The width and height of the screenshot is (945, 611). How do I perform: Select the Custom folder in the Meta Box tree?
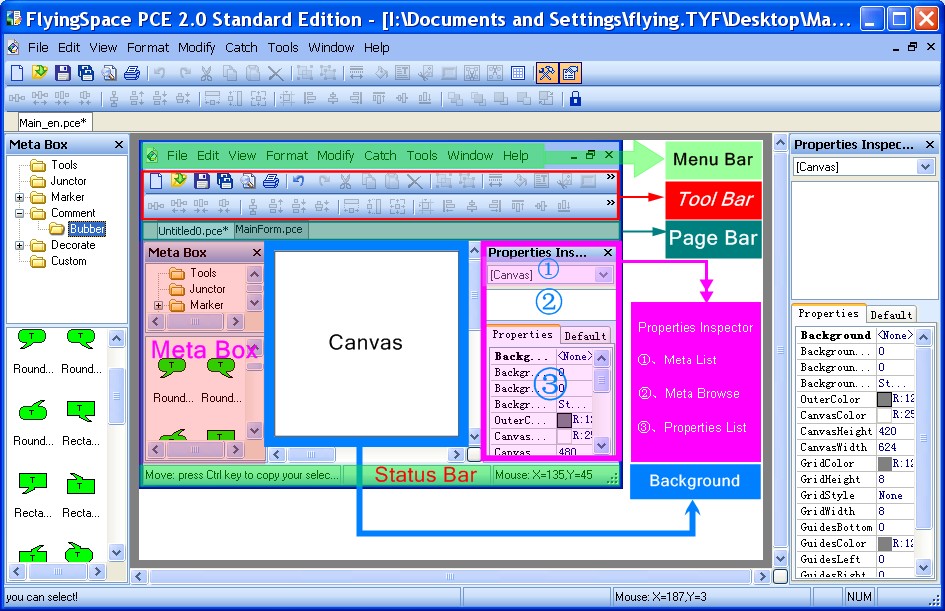(68, 261)
